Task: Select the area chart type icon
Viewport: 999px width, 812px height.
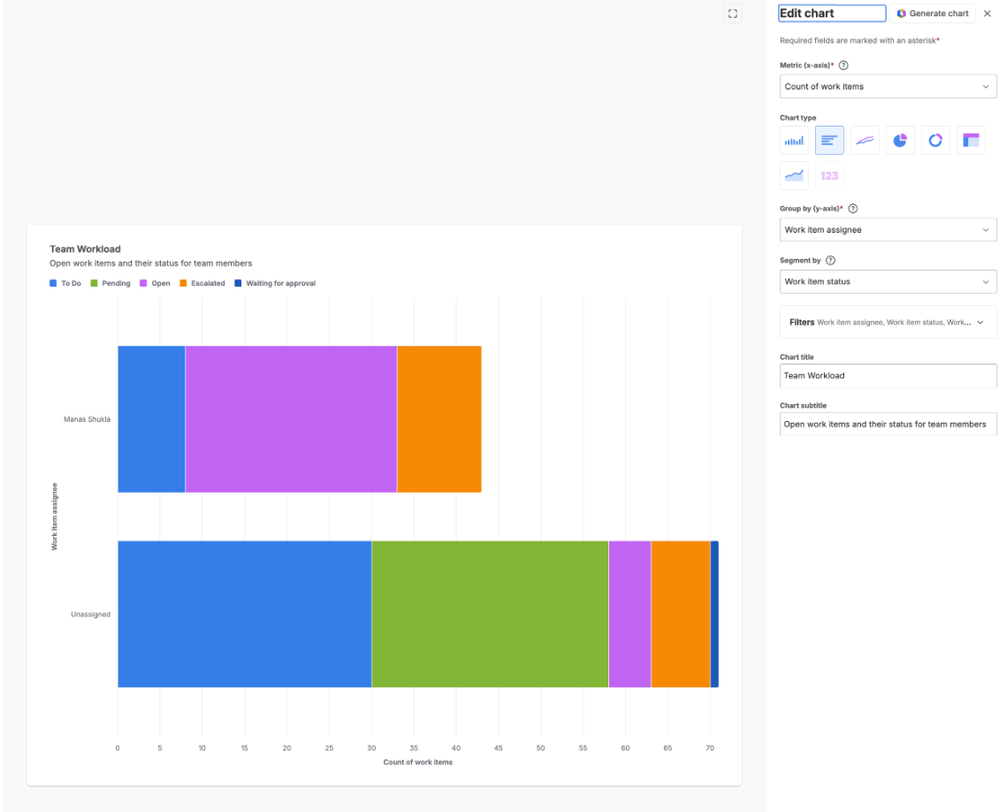Action: pyautogui.click(x=794, y=175)
